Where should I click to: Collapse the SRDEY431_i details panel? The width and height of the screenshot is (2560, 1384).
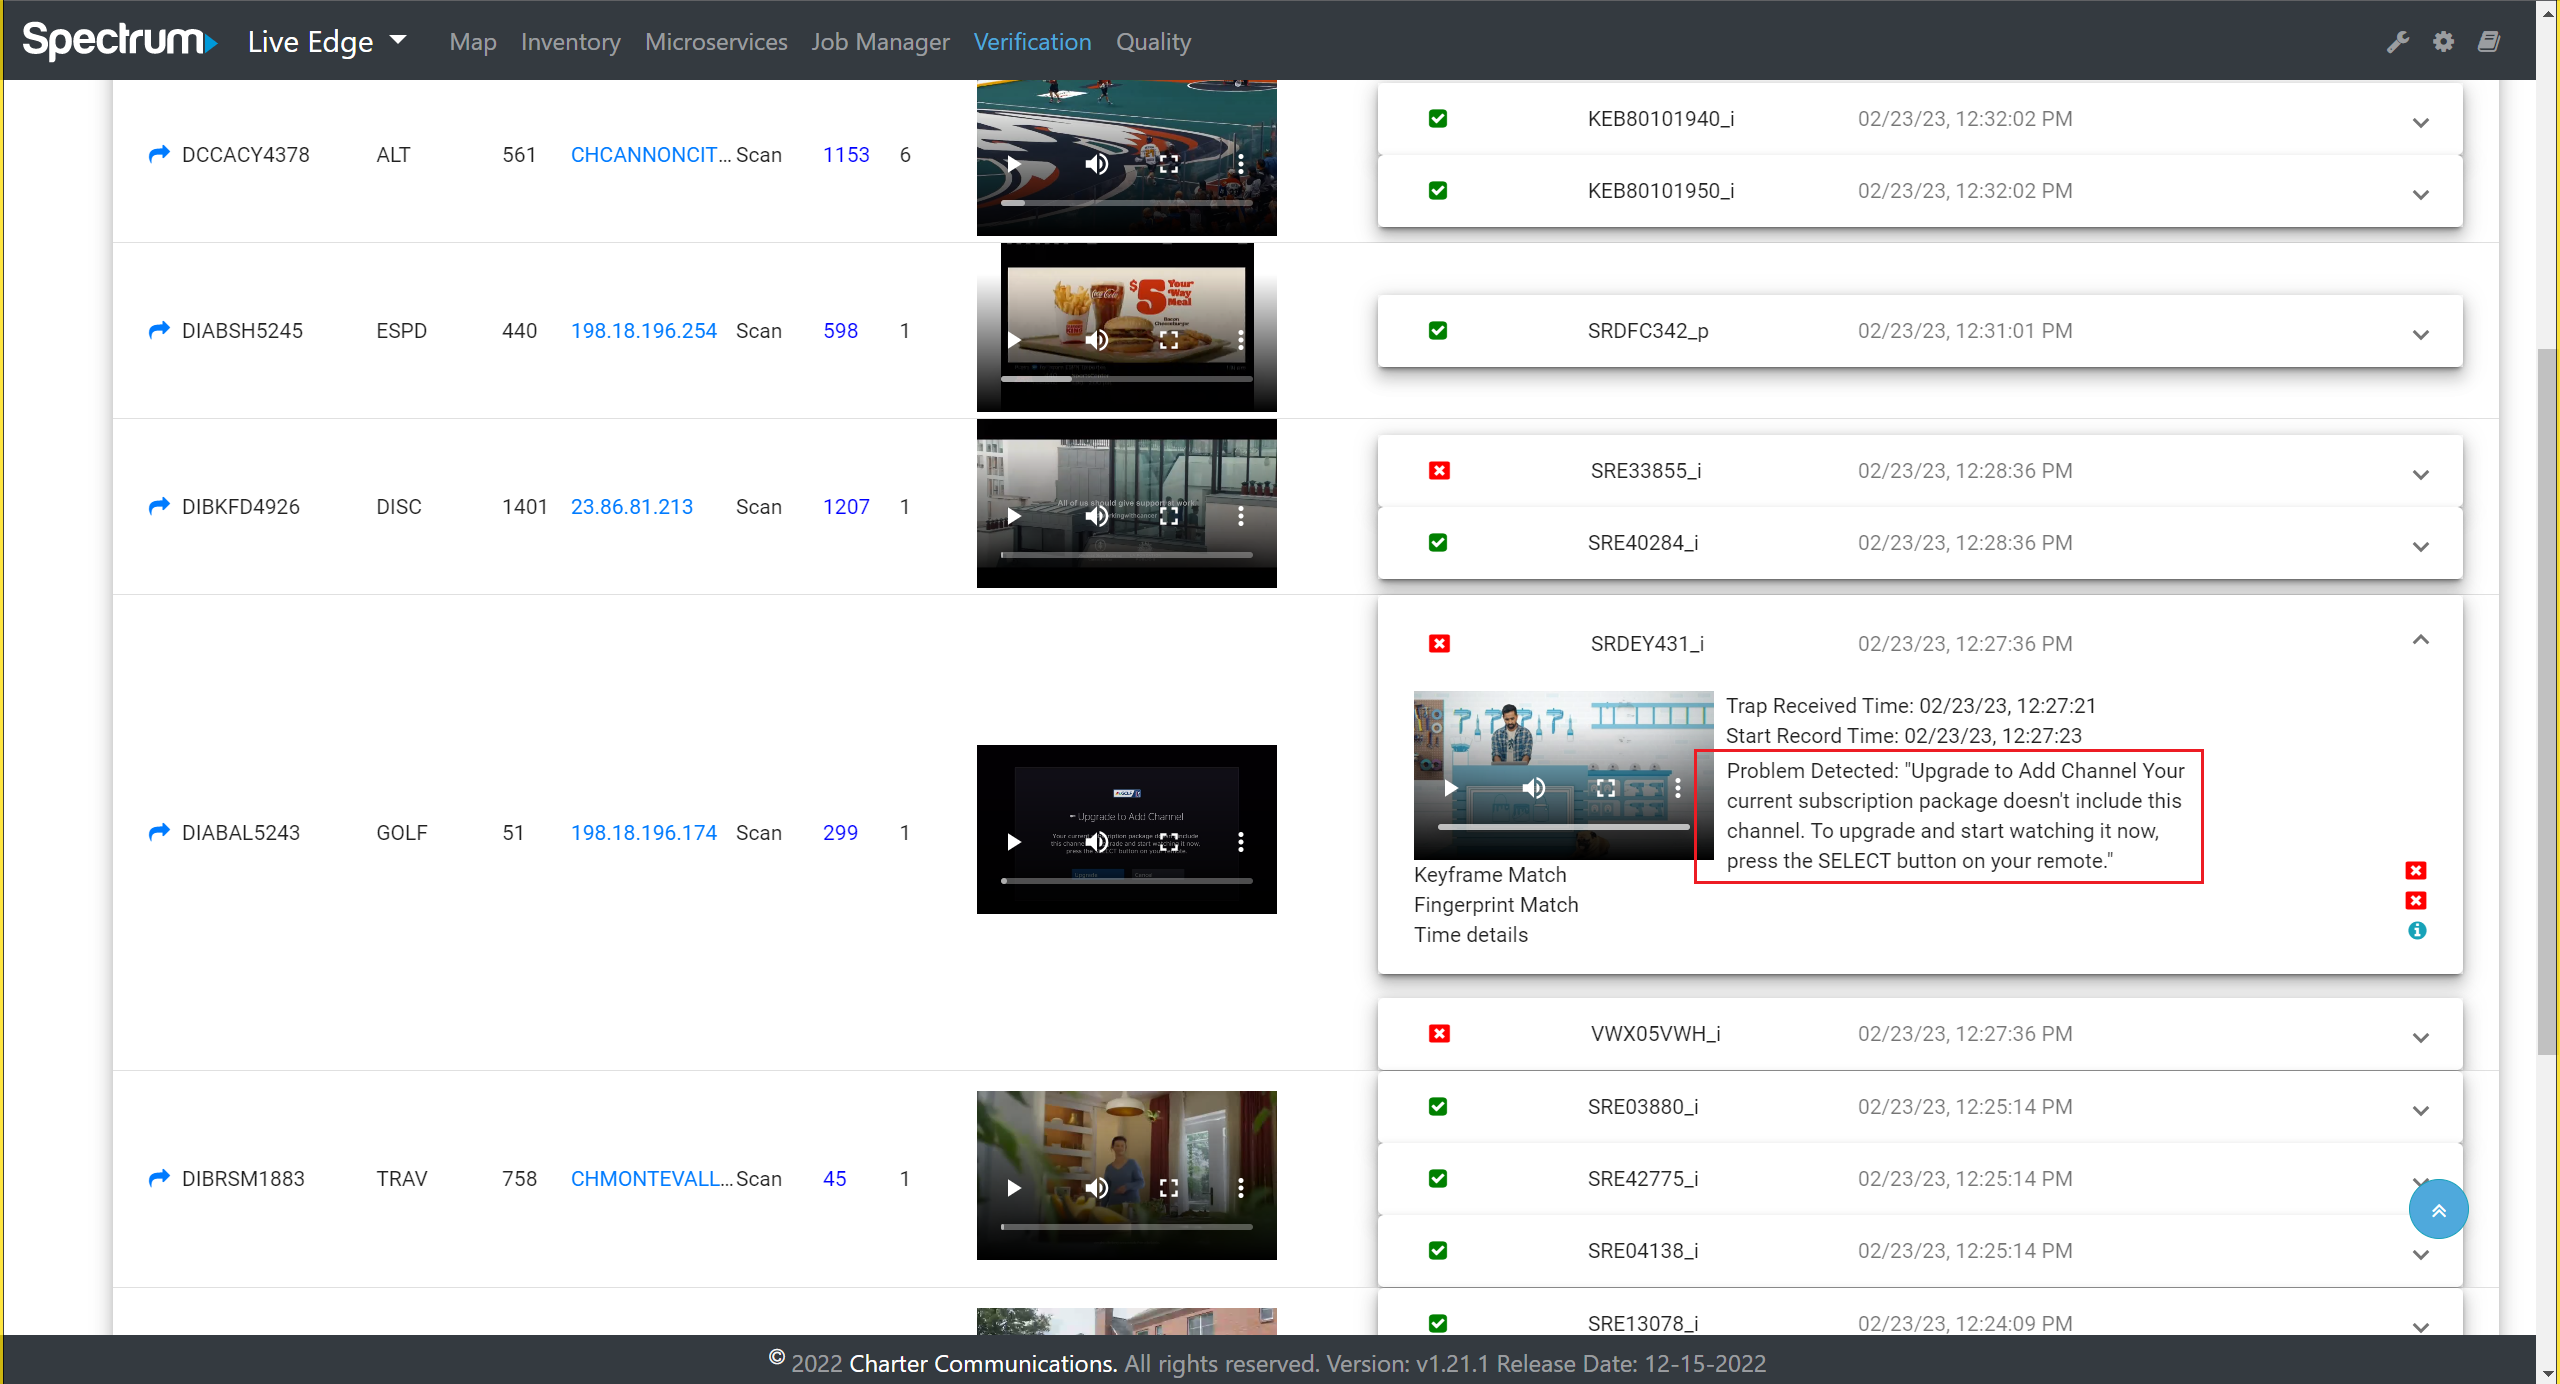2420,640
